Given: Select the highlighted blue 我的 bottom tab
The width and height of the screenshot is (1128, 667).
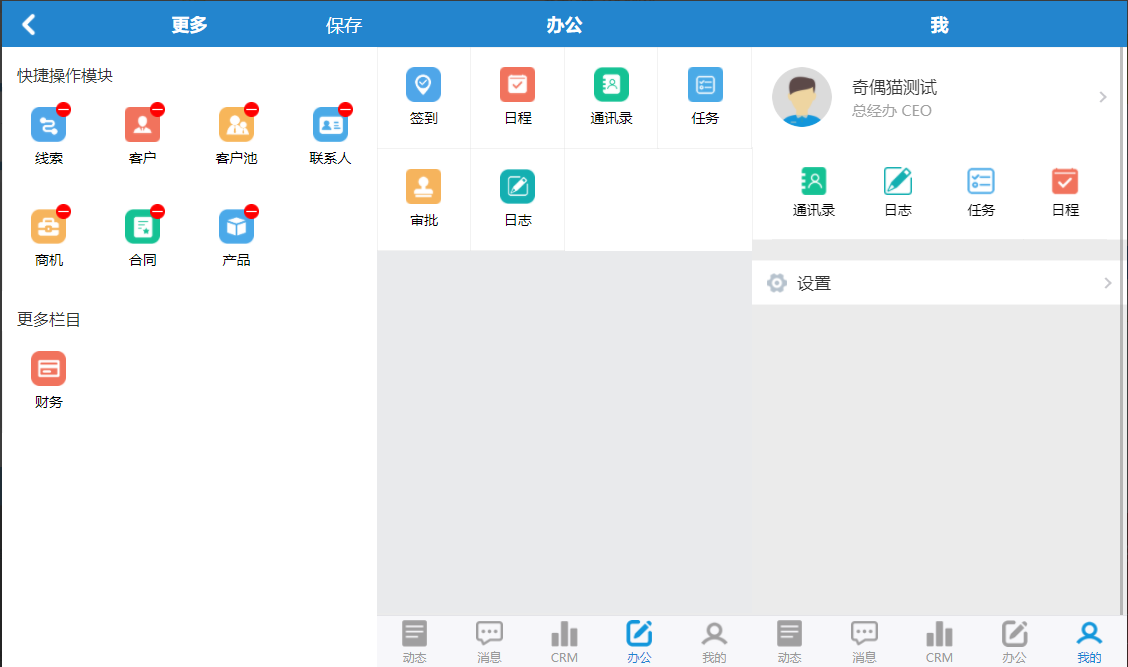Looking at the screenshot, I should (1089, 641).
